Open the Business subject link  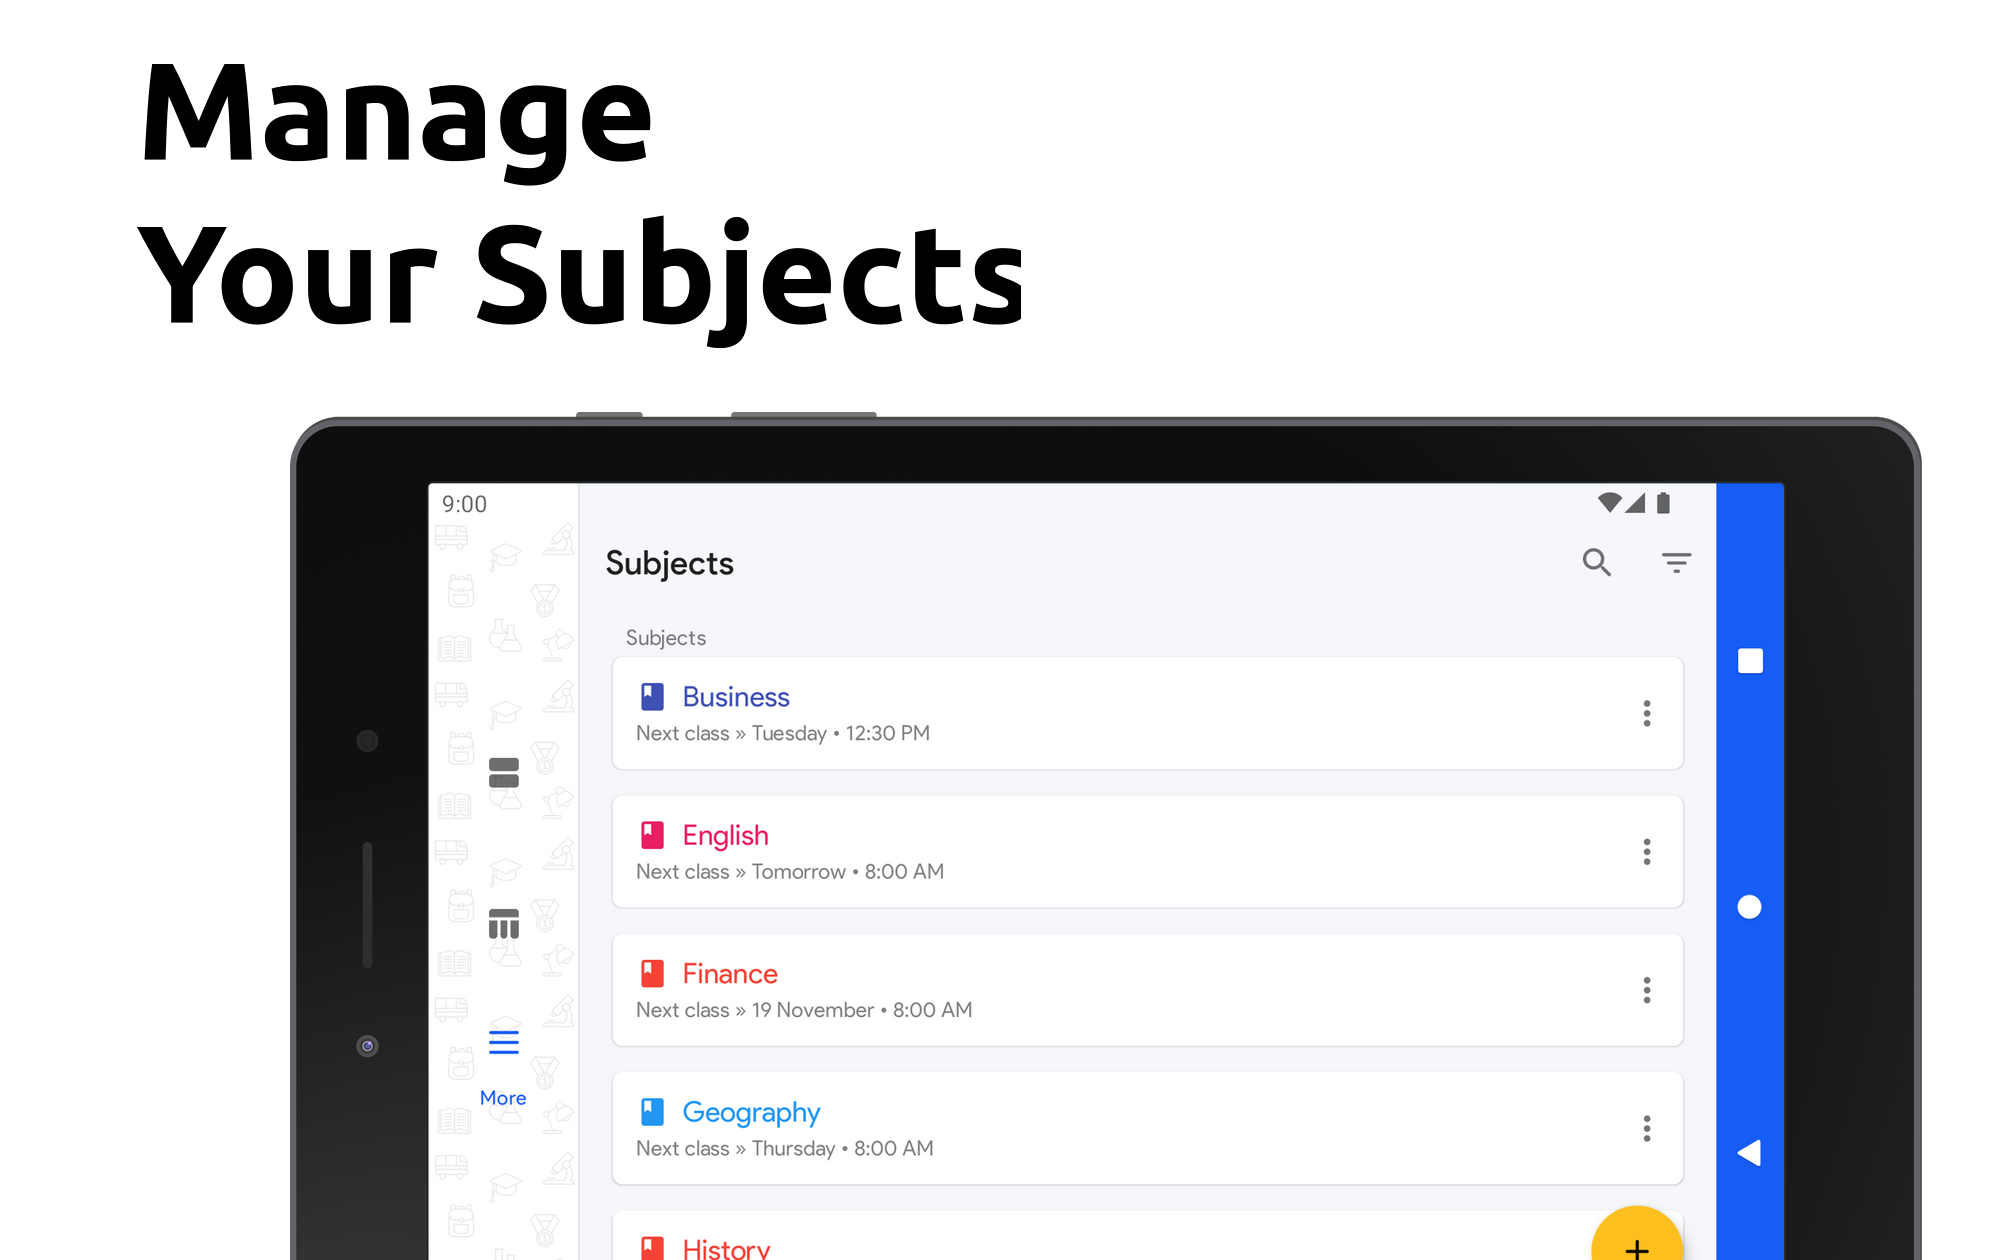click(735, 697)
